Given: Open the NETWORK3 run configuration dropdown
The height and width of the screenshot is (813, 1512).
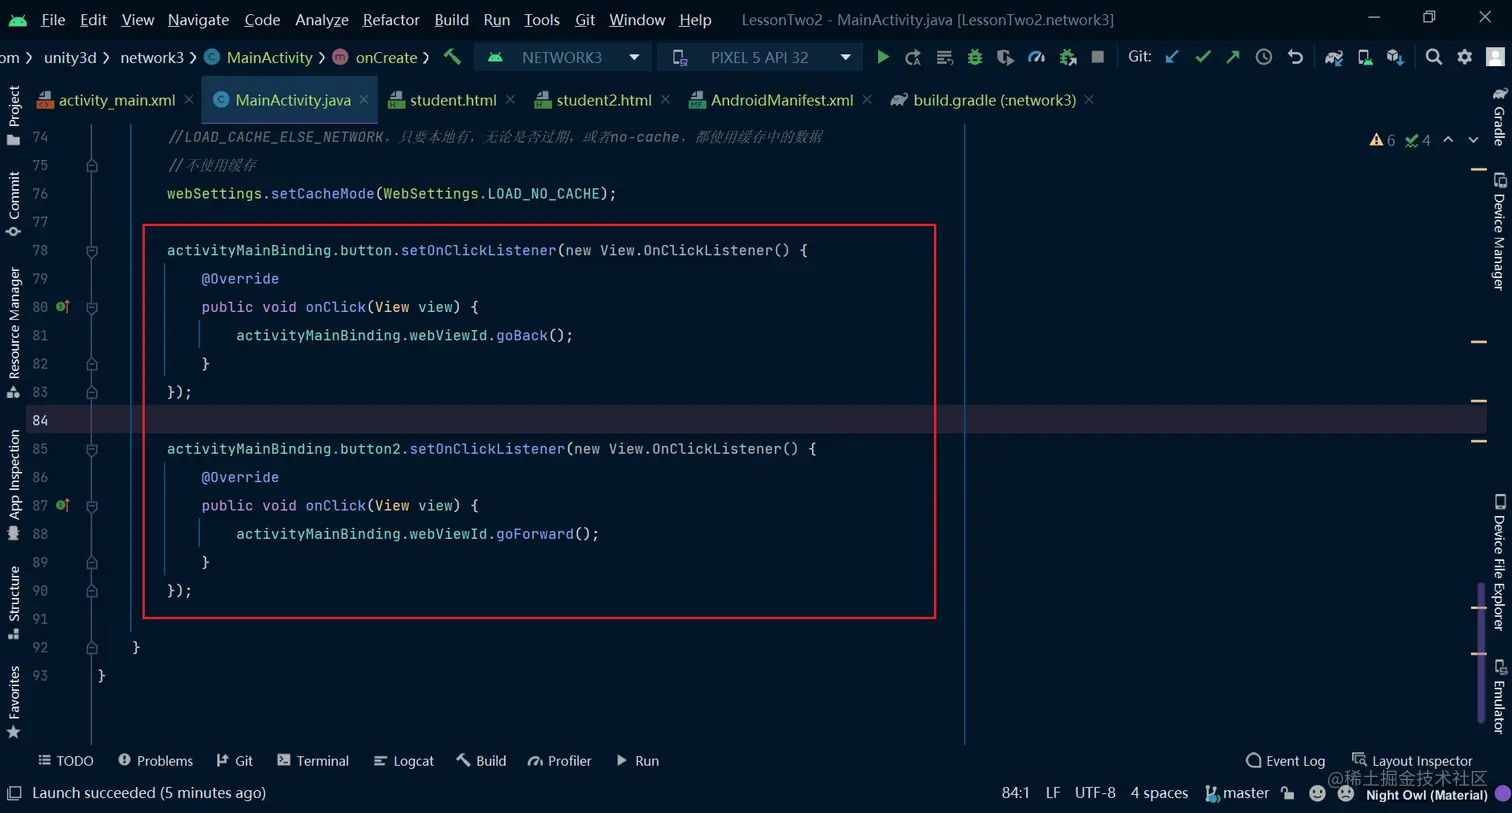Looking at the screenshot, I should click(x=563, y=57).
